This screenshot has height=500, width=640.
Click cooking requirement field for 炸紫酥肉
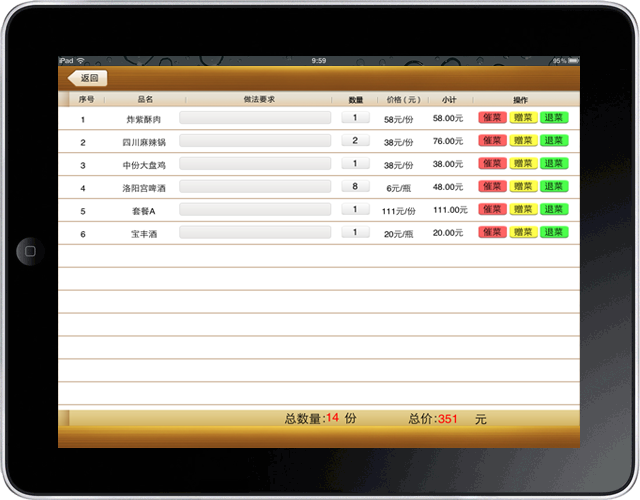coord(255,118)
